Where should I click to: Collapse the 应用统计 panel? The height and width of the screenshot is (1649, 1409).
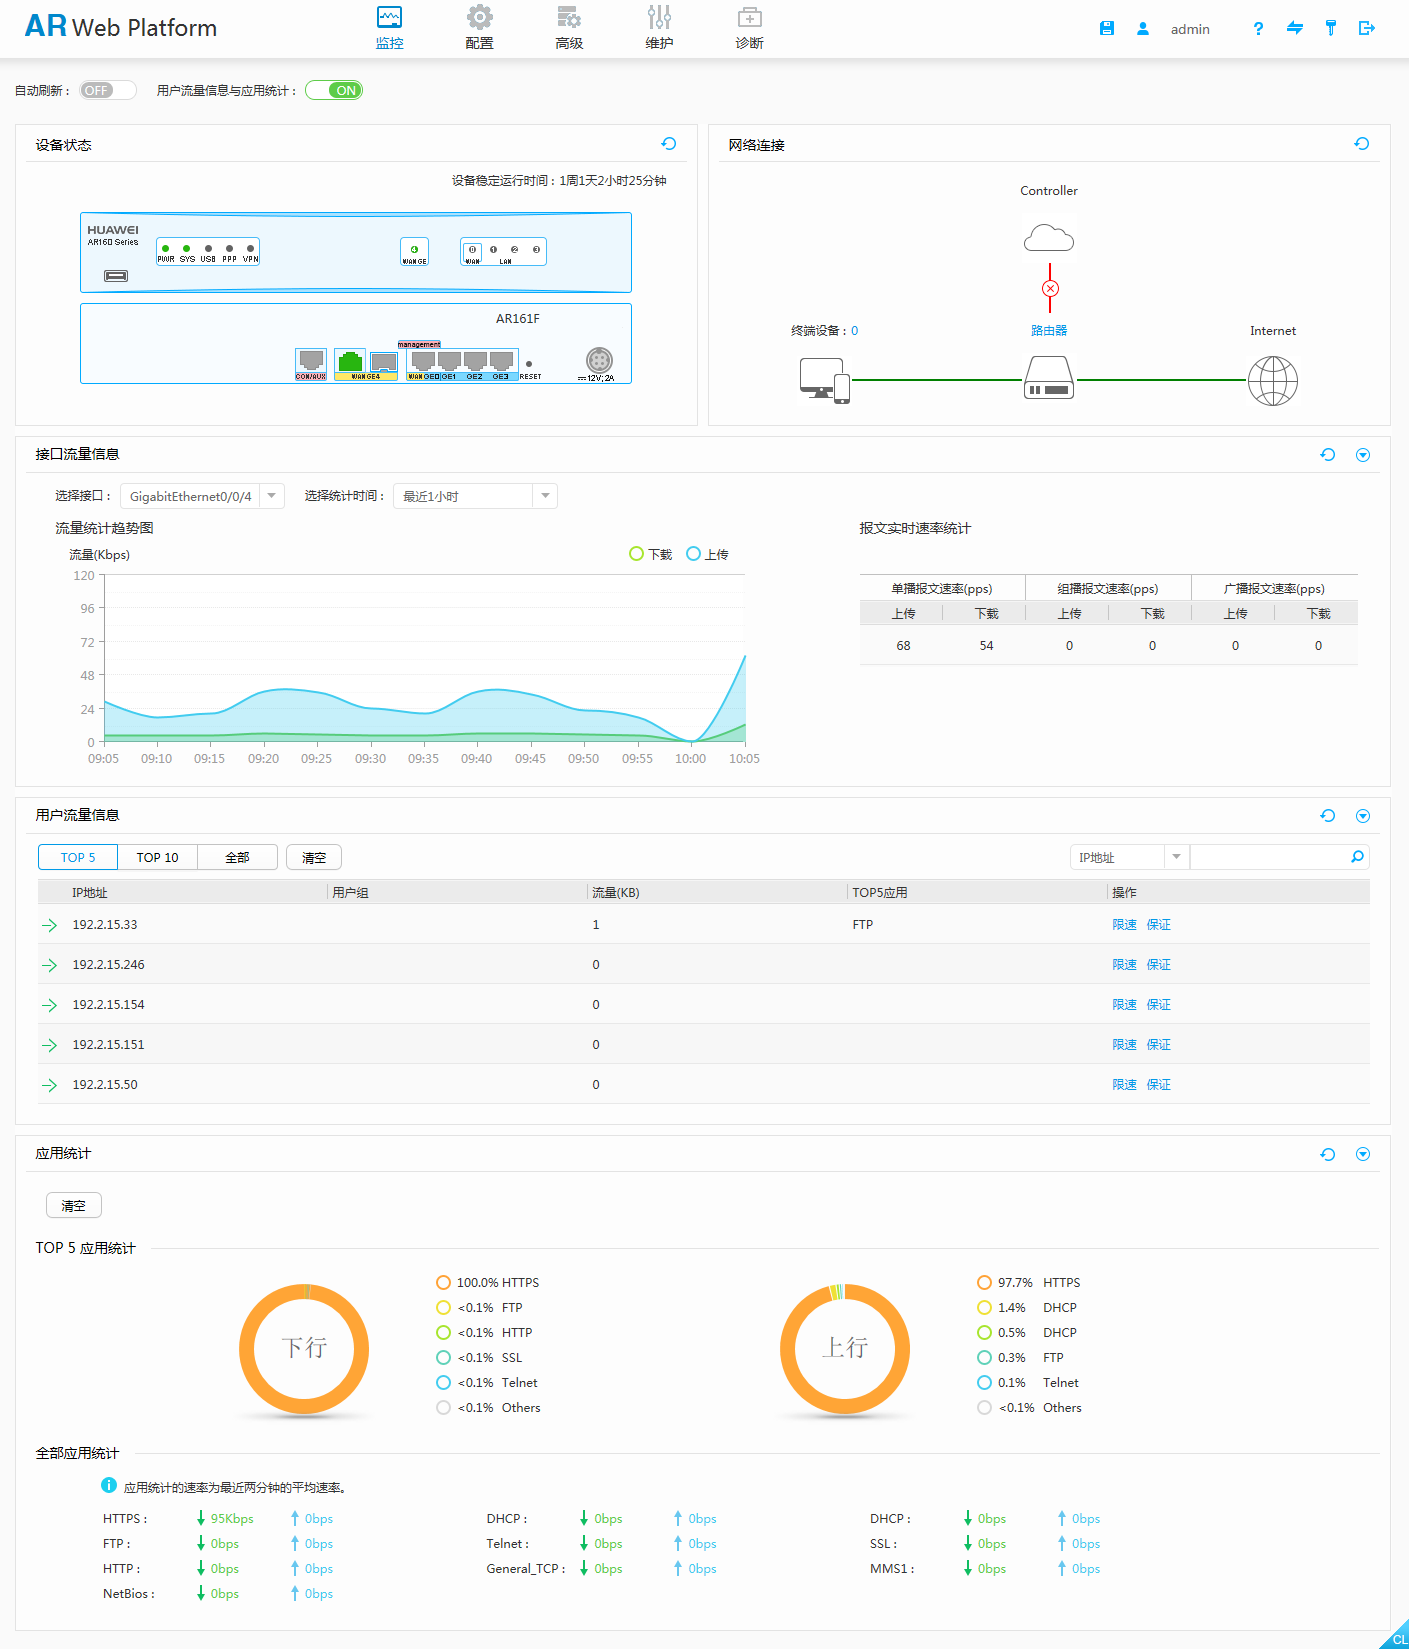click(1362, 1154)
